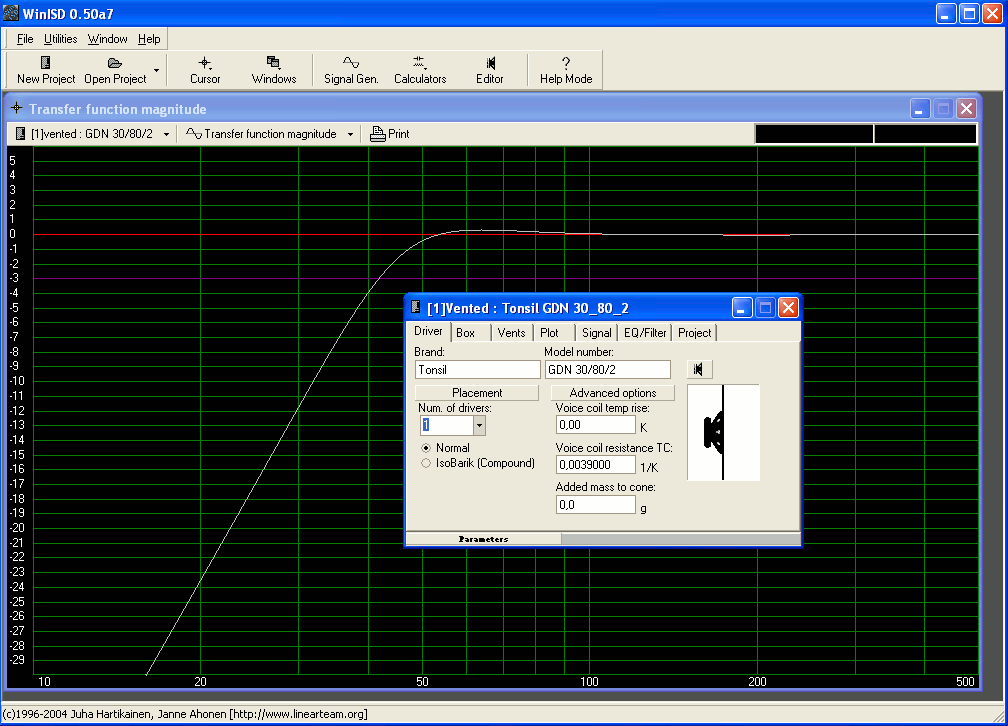The height and width of the screenshot is (726, 1008).
Task: Click the Open Project folder icon
Action: (115, 63)
